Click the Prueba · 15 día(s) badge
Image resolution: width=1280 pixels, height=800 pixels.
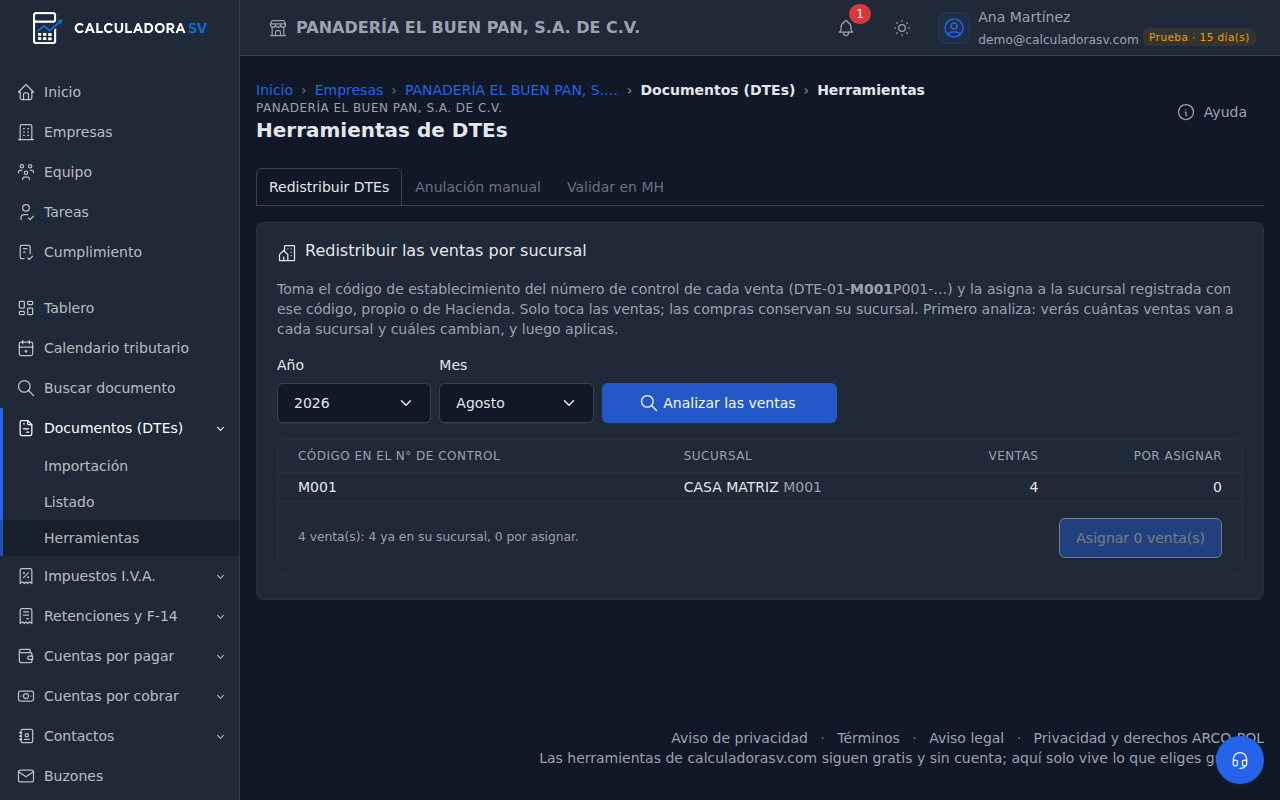1199,38
